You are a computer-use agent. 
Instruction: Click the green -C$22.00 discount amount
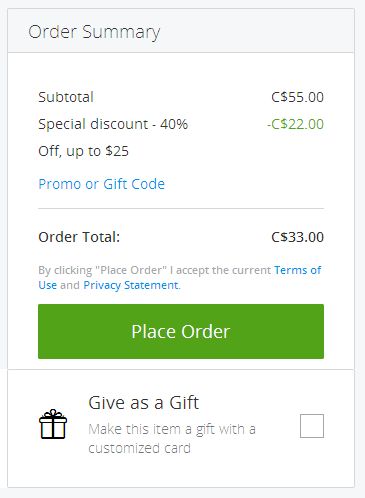click(x=295, y=124)
